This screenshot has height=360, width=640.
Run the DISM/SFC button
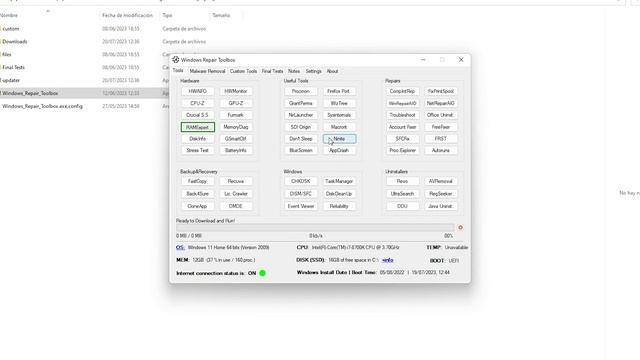tap(301, 194)
